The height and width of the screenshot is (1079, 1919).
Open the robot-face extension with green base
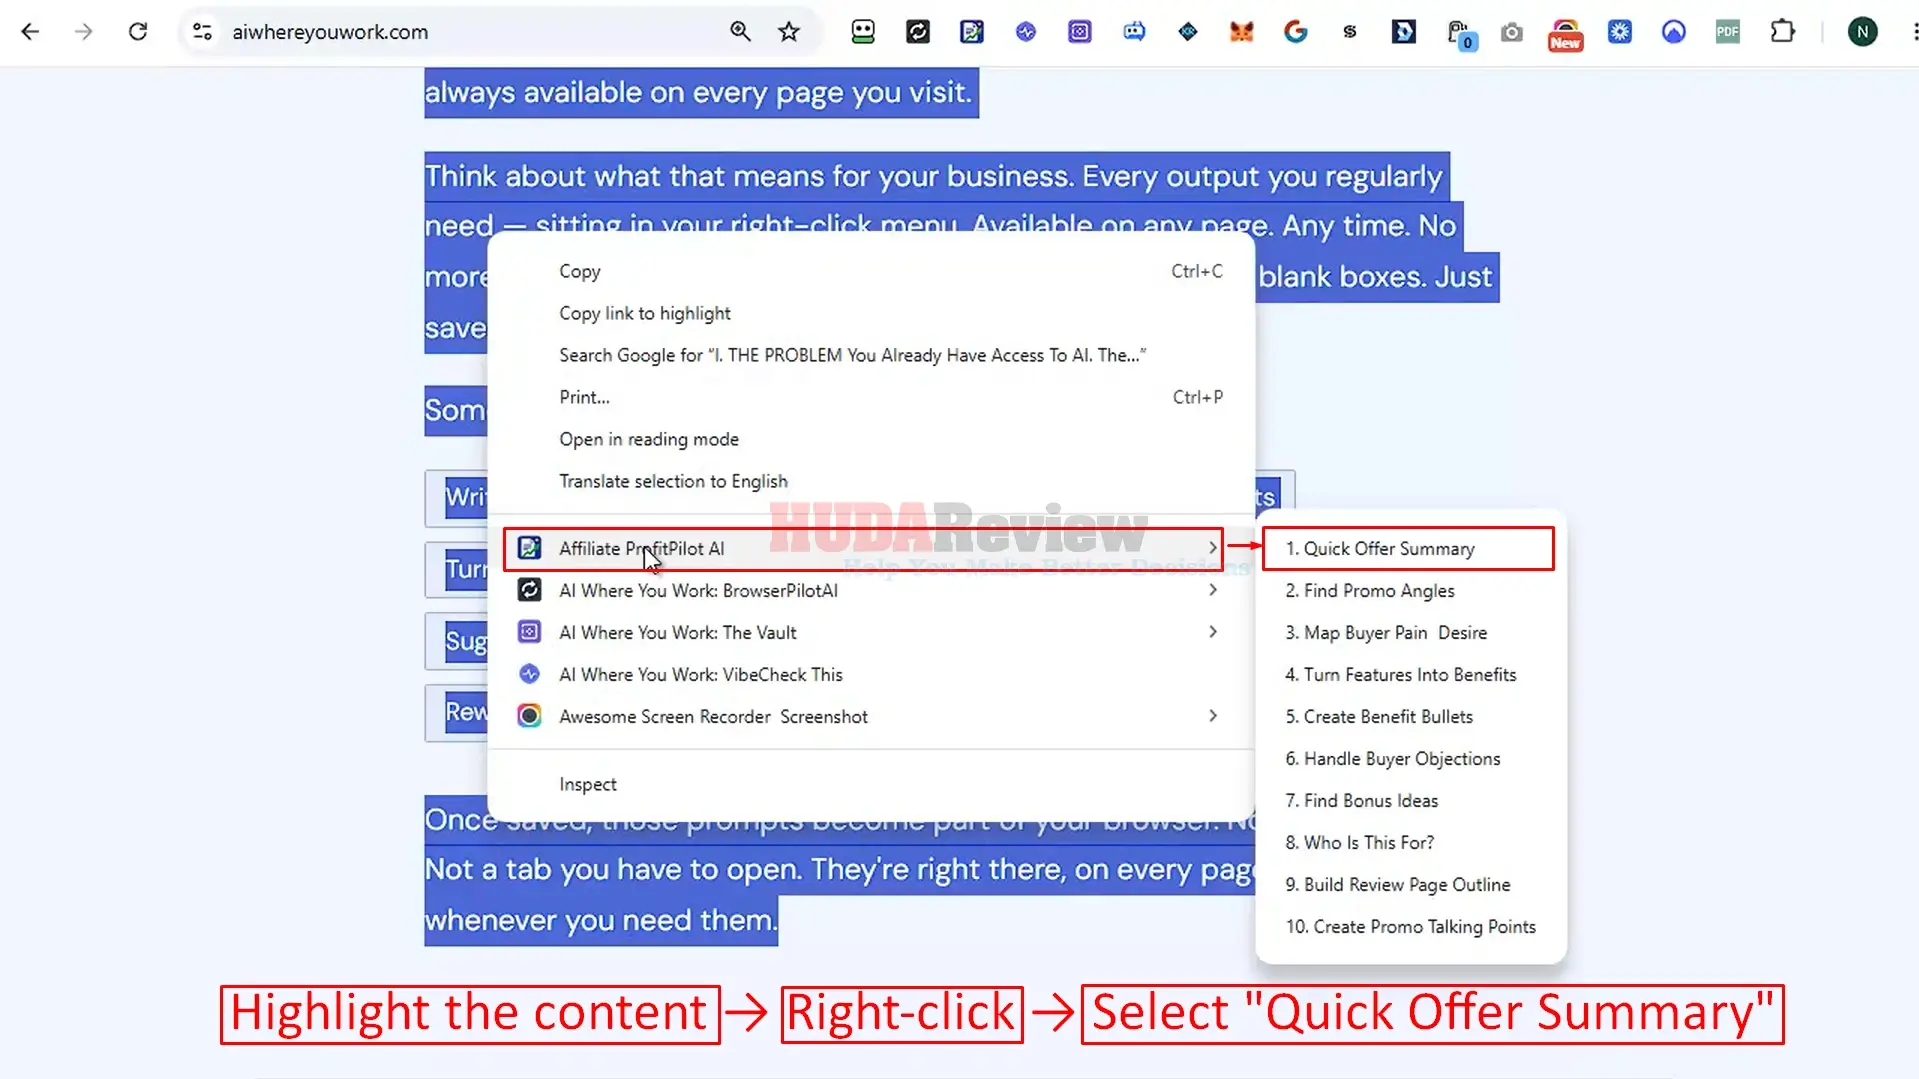863,32
